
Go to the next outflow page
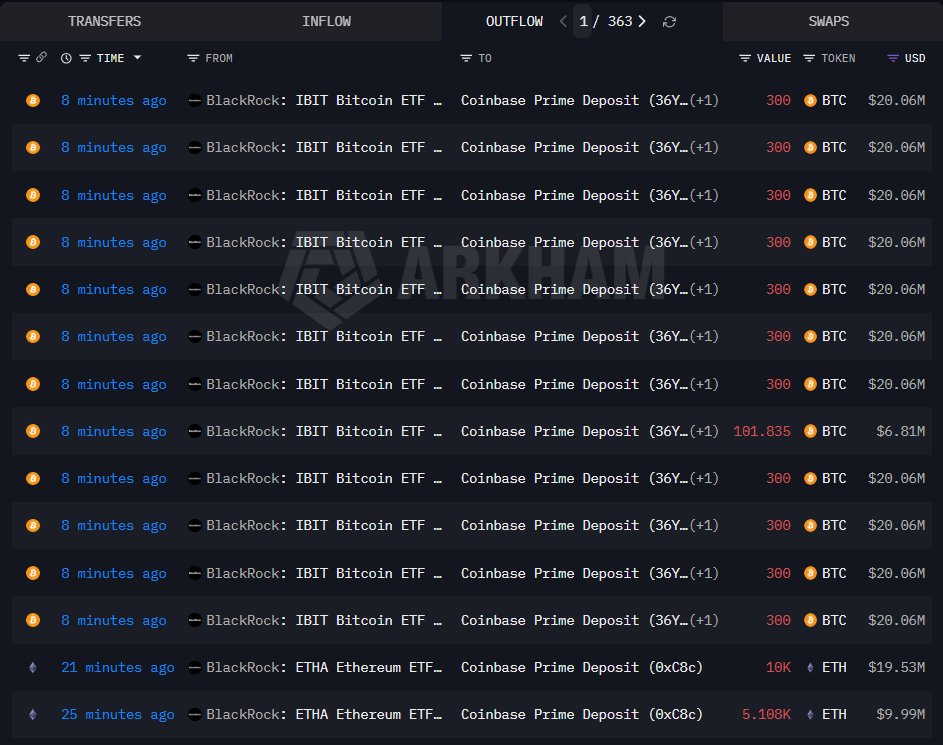641,21
